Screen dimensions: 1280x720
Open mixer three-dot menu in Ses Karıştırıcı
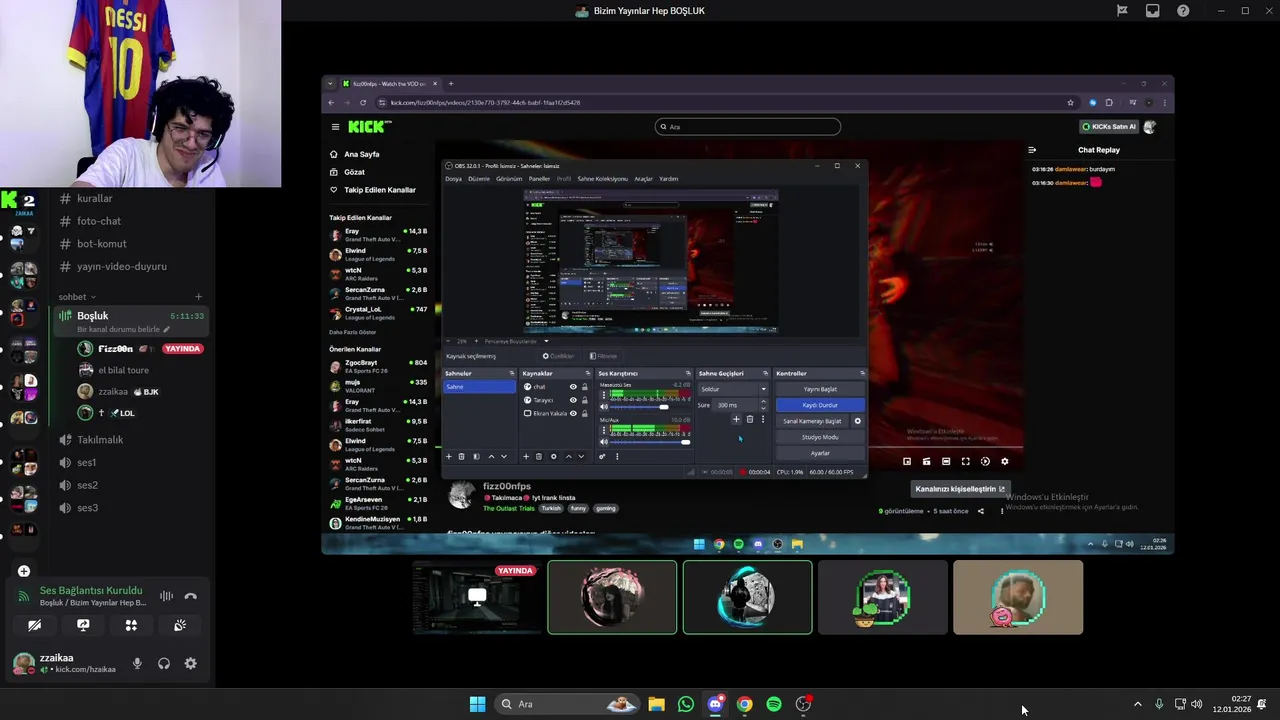click(x=617, y=456)
